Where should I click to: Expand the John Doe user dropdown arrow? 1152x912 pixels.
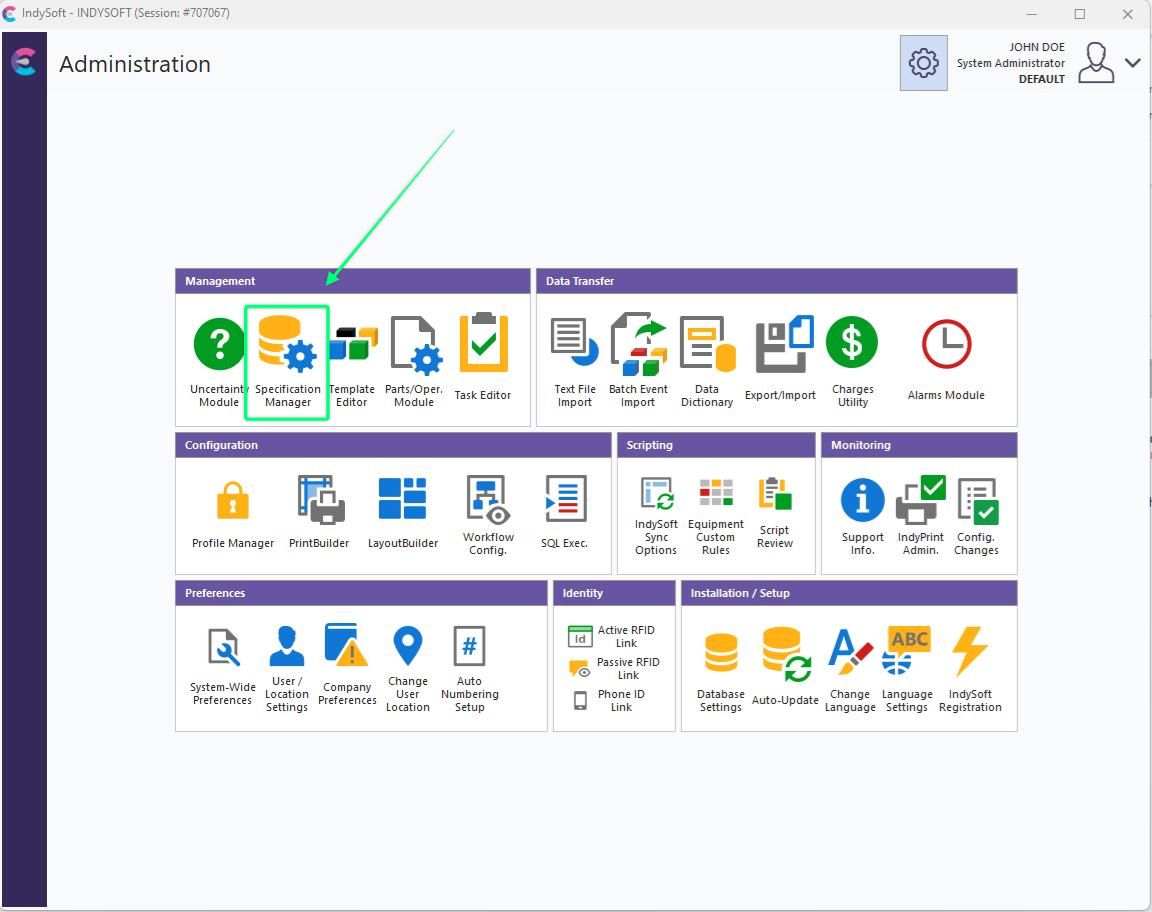click(1132, 63)
